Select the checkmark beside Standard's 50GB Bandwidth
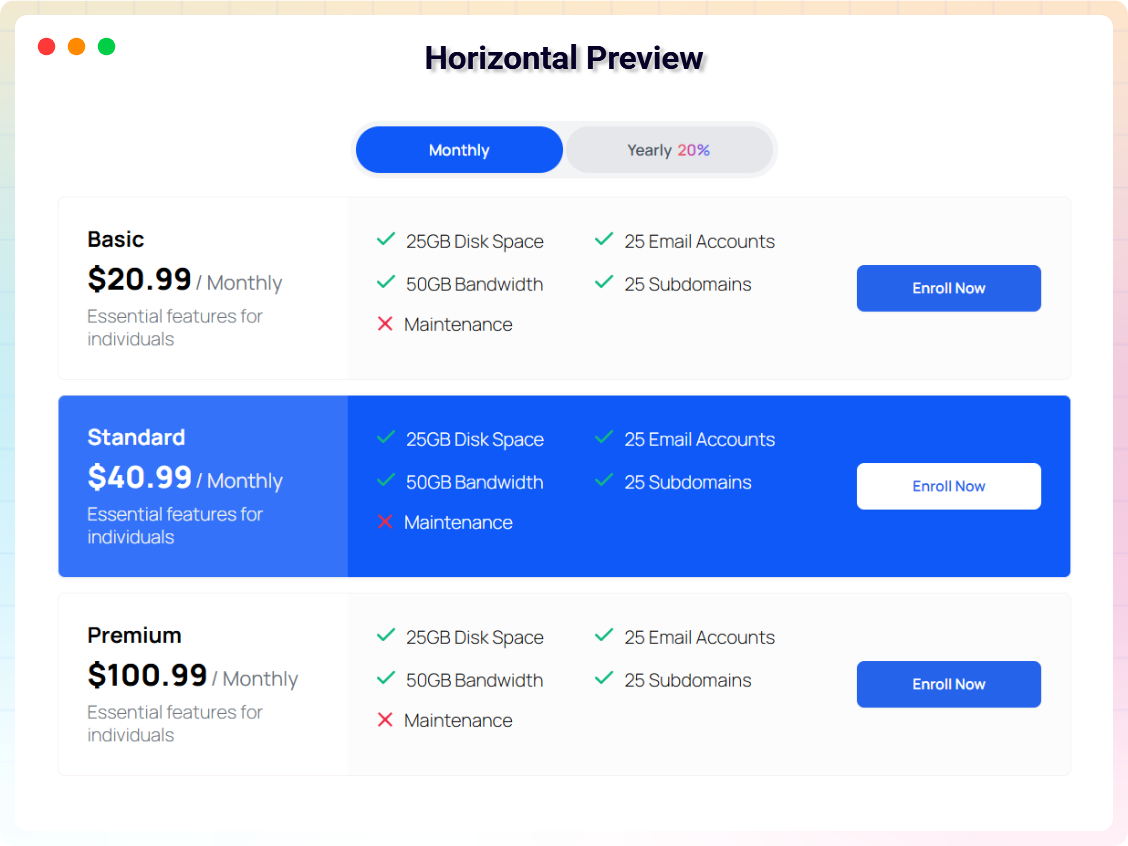 pos(386,481)
